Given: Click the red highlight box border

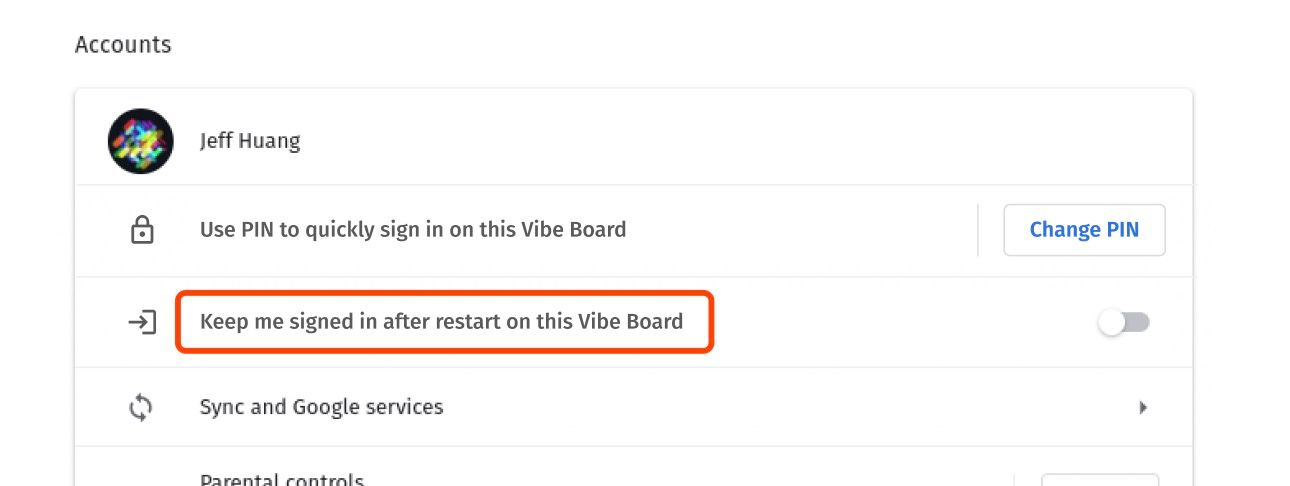Looking at the screenshot, I should point(712,322).
